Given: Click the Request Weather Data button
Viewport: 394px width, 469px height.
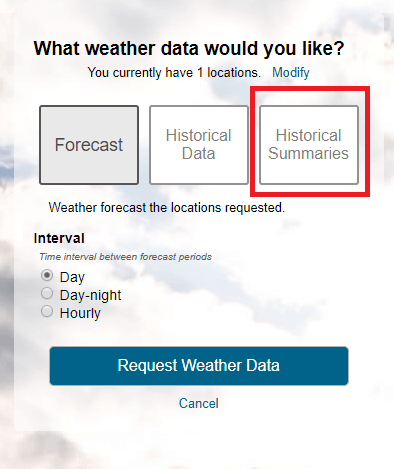Looking at the screenshot, I should point(199,366).
